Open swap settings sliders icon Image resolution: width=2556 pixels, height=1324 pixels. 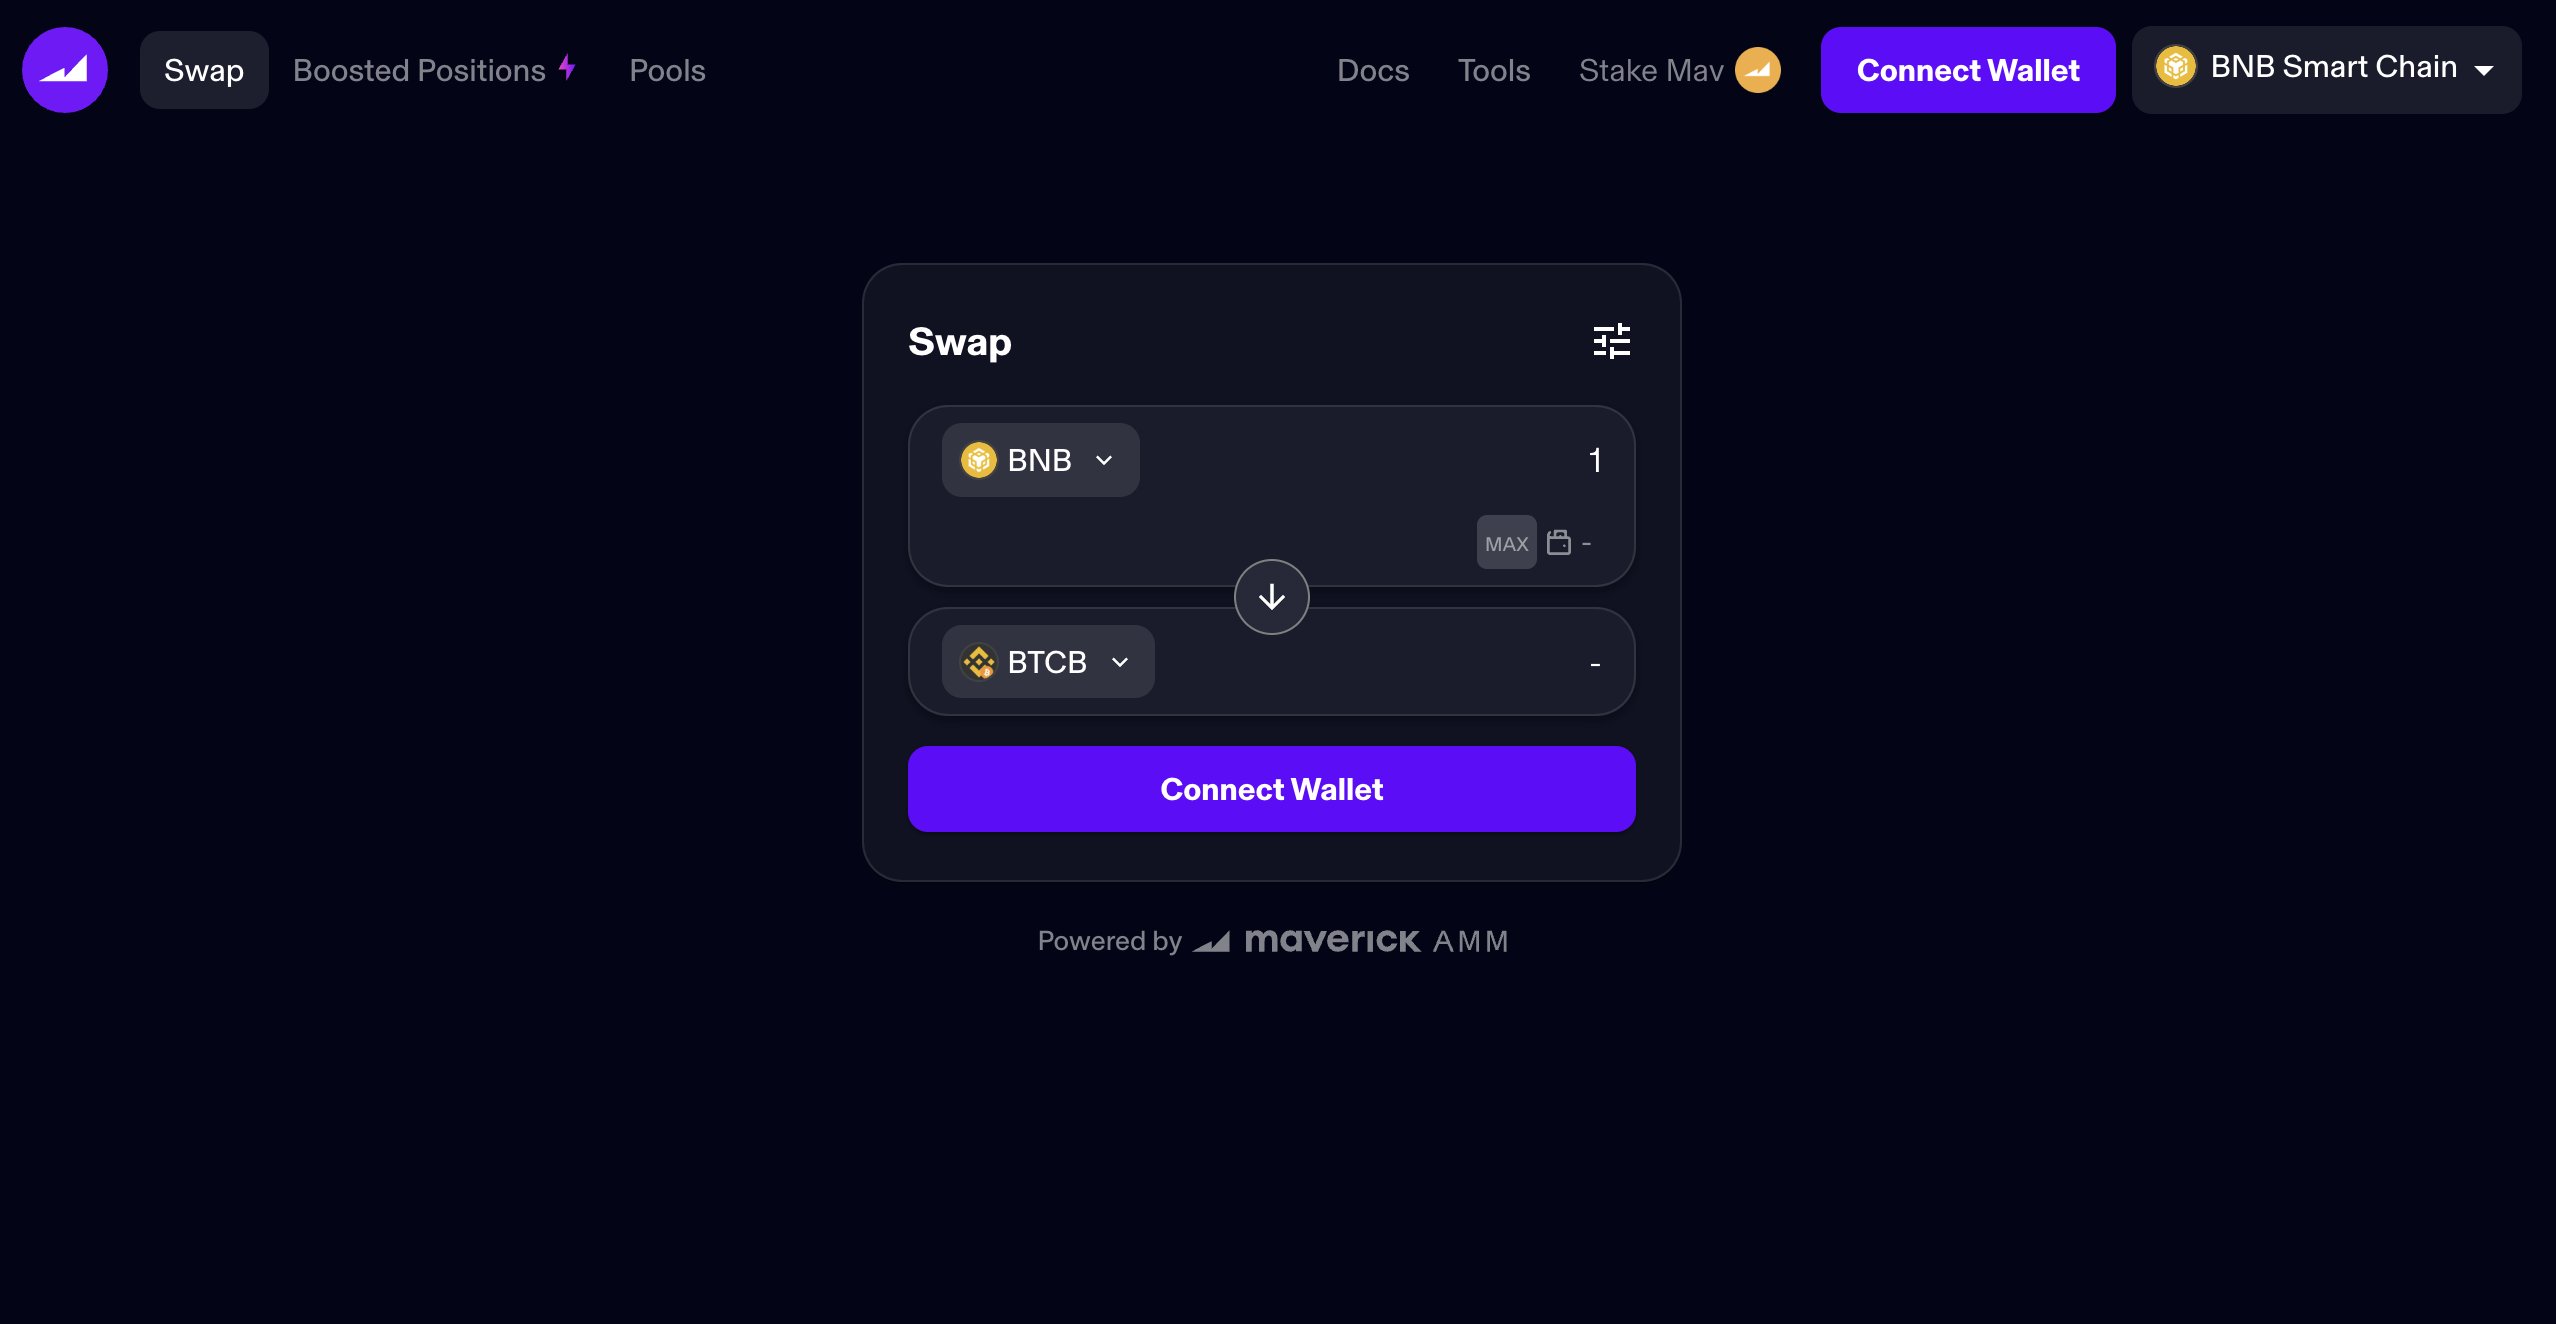point(1611,341)
